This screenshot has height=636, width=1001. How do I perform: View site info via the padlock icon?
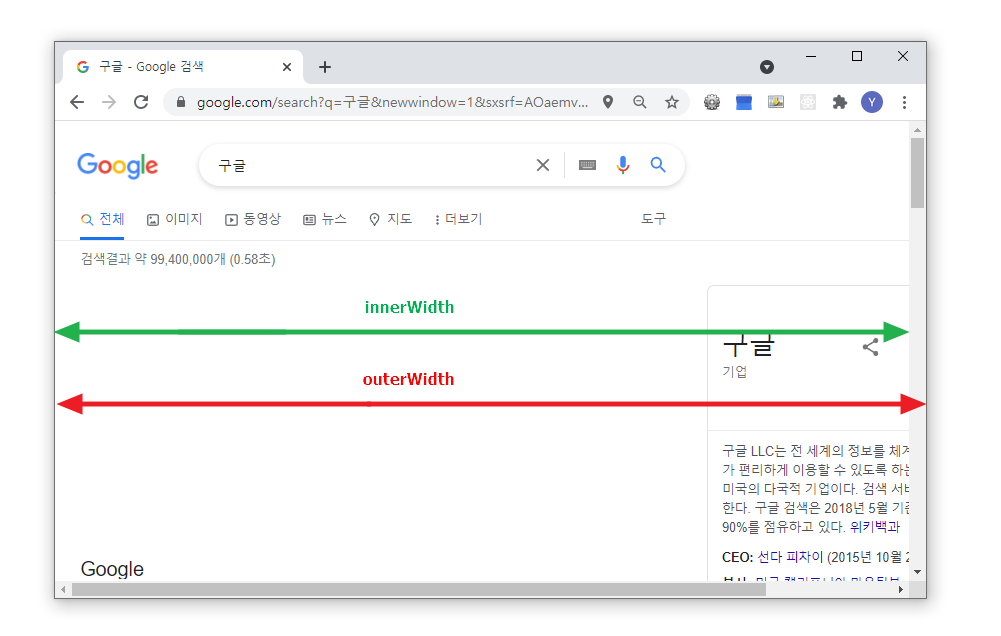coord(181,102)
